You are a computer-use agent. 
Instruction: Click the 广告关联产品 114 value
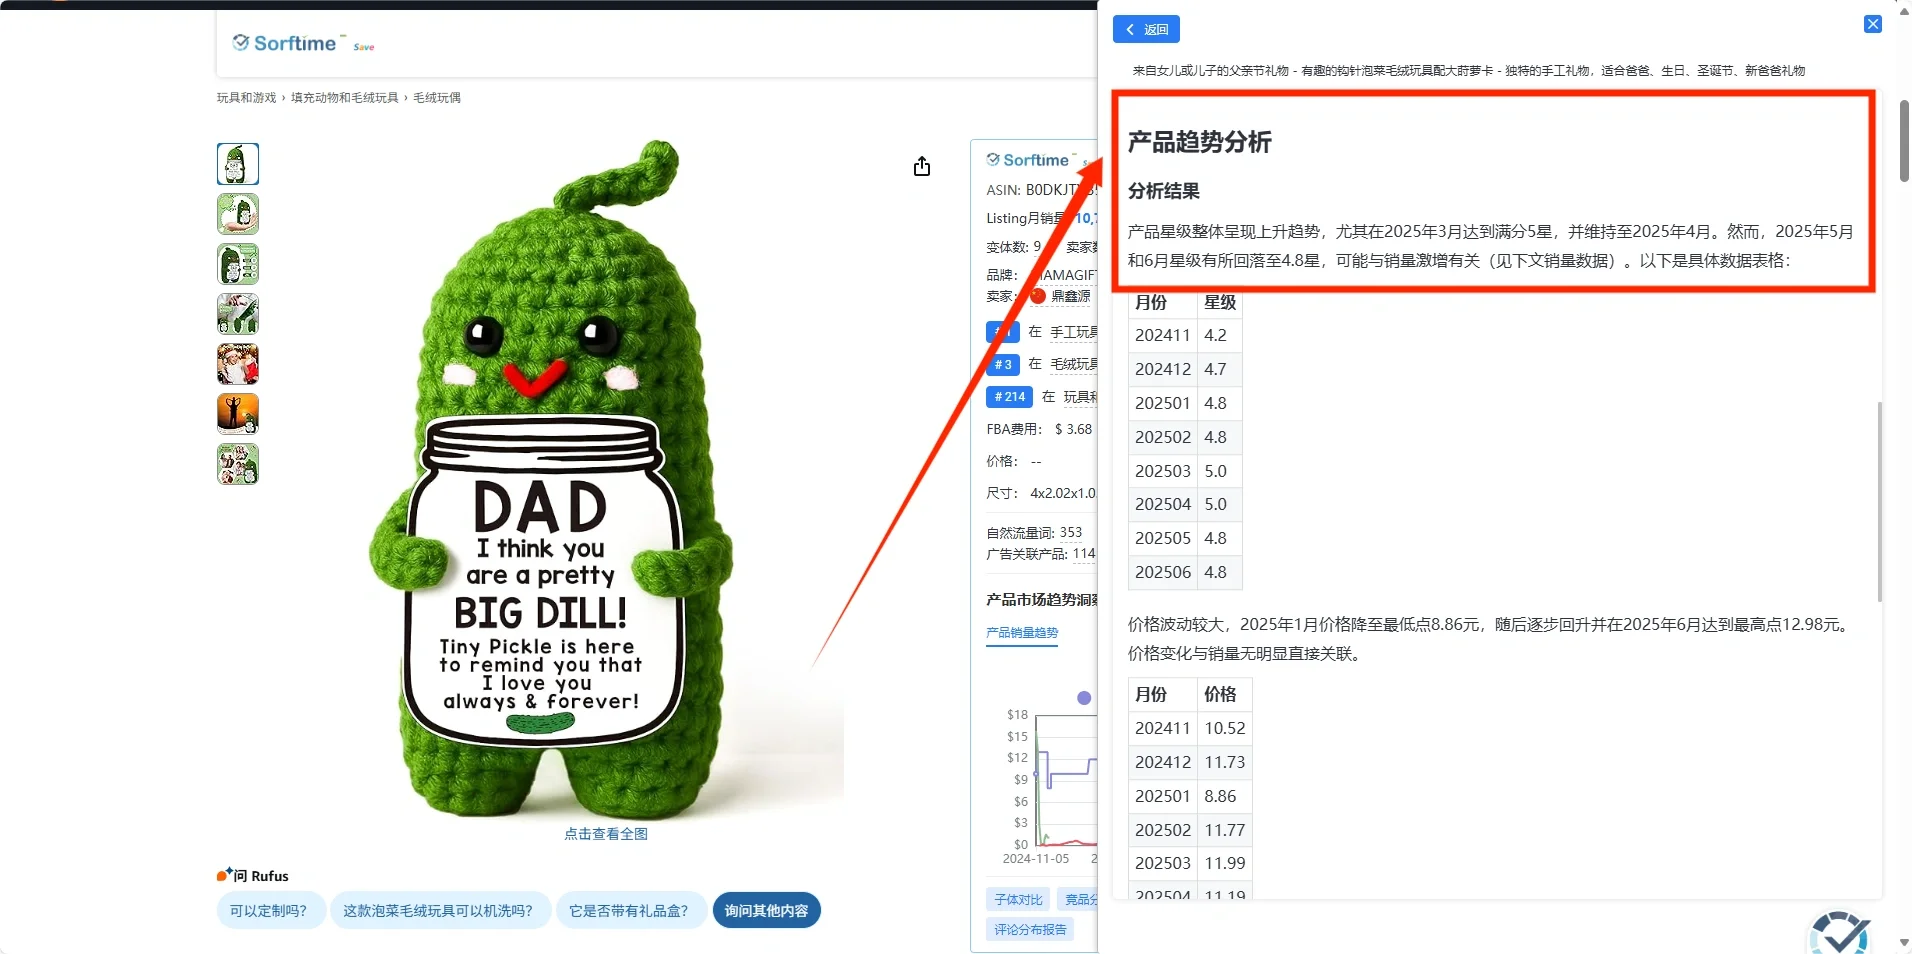point(1084,554)
